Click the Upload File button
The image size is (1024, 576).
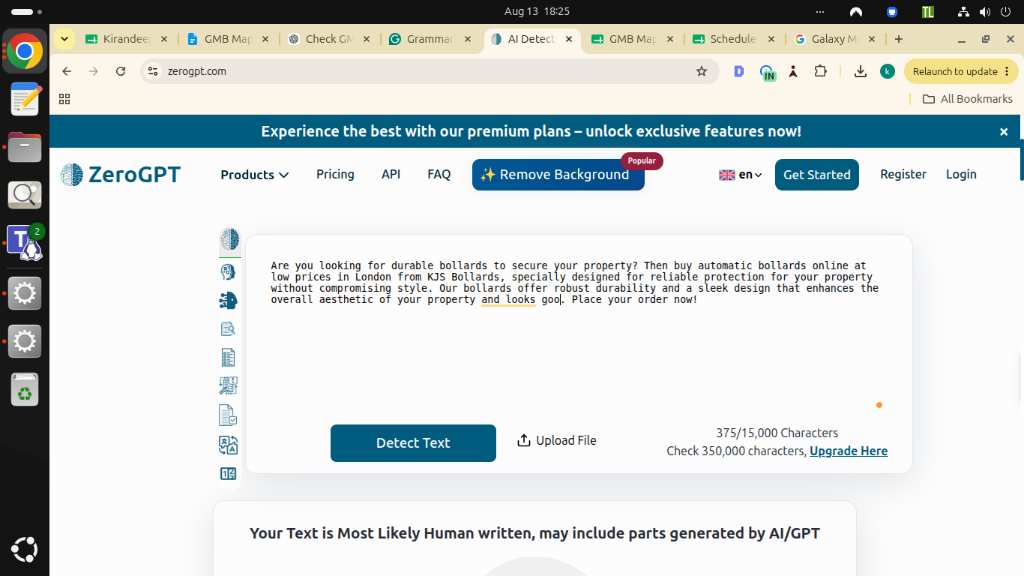[x=556, y=441]
